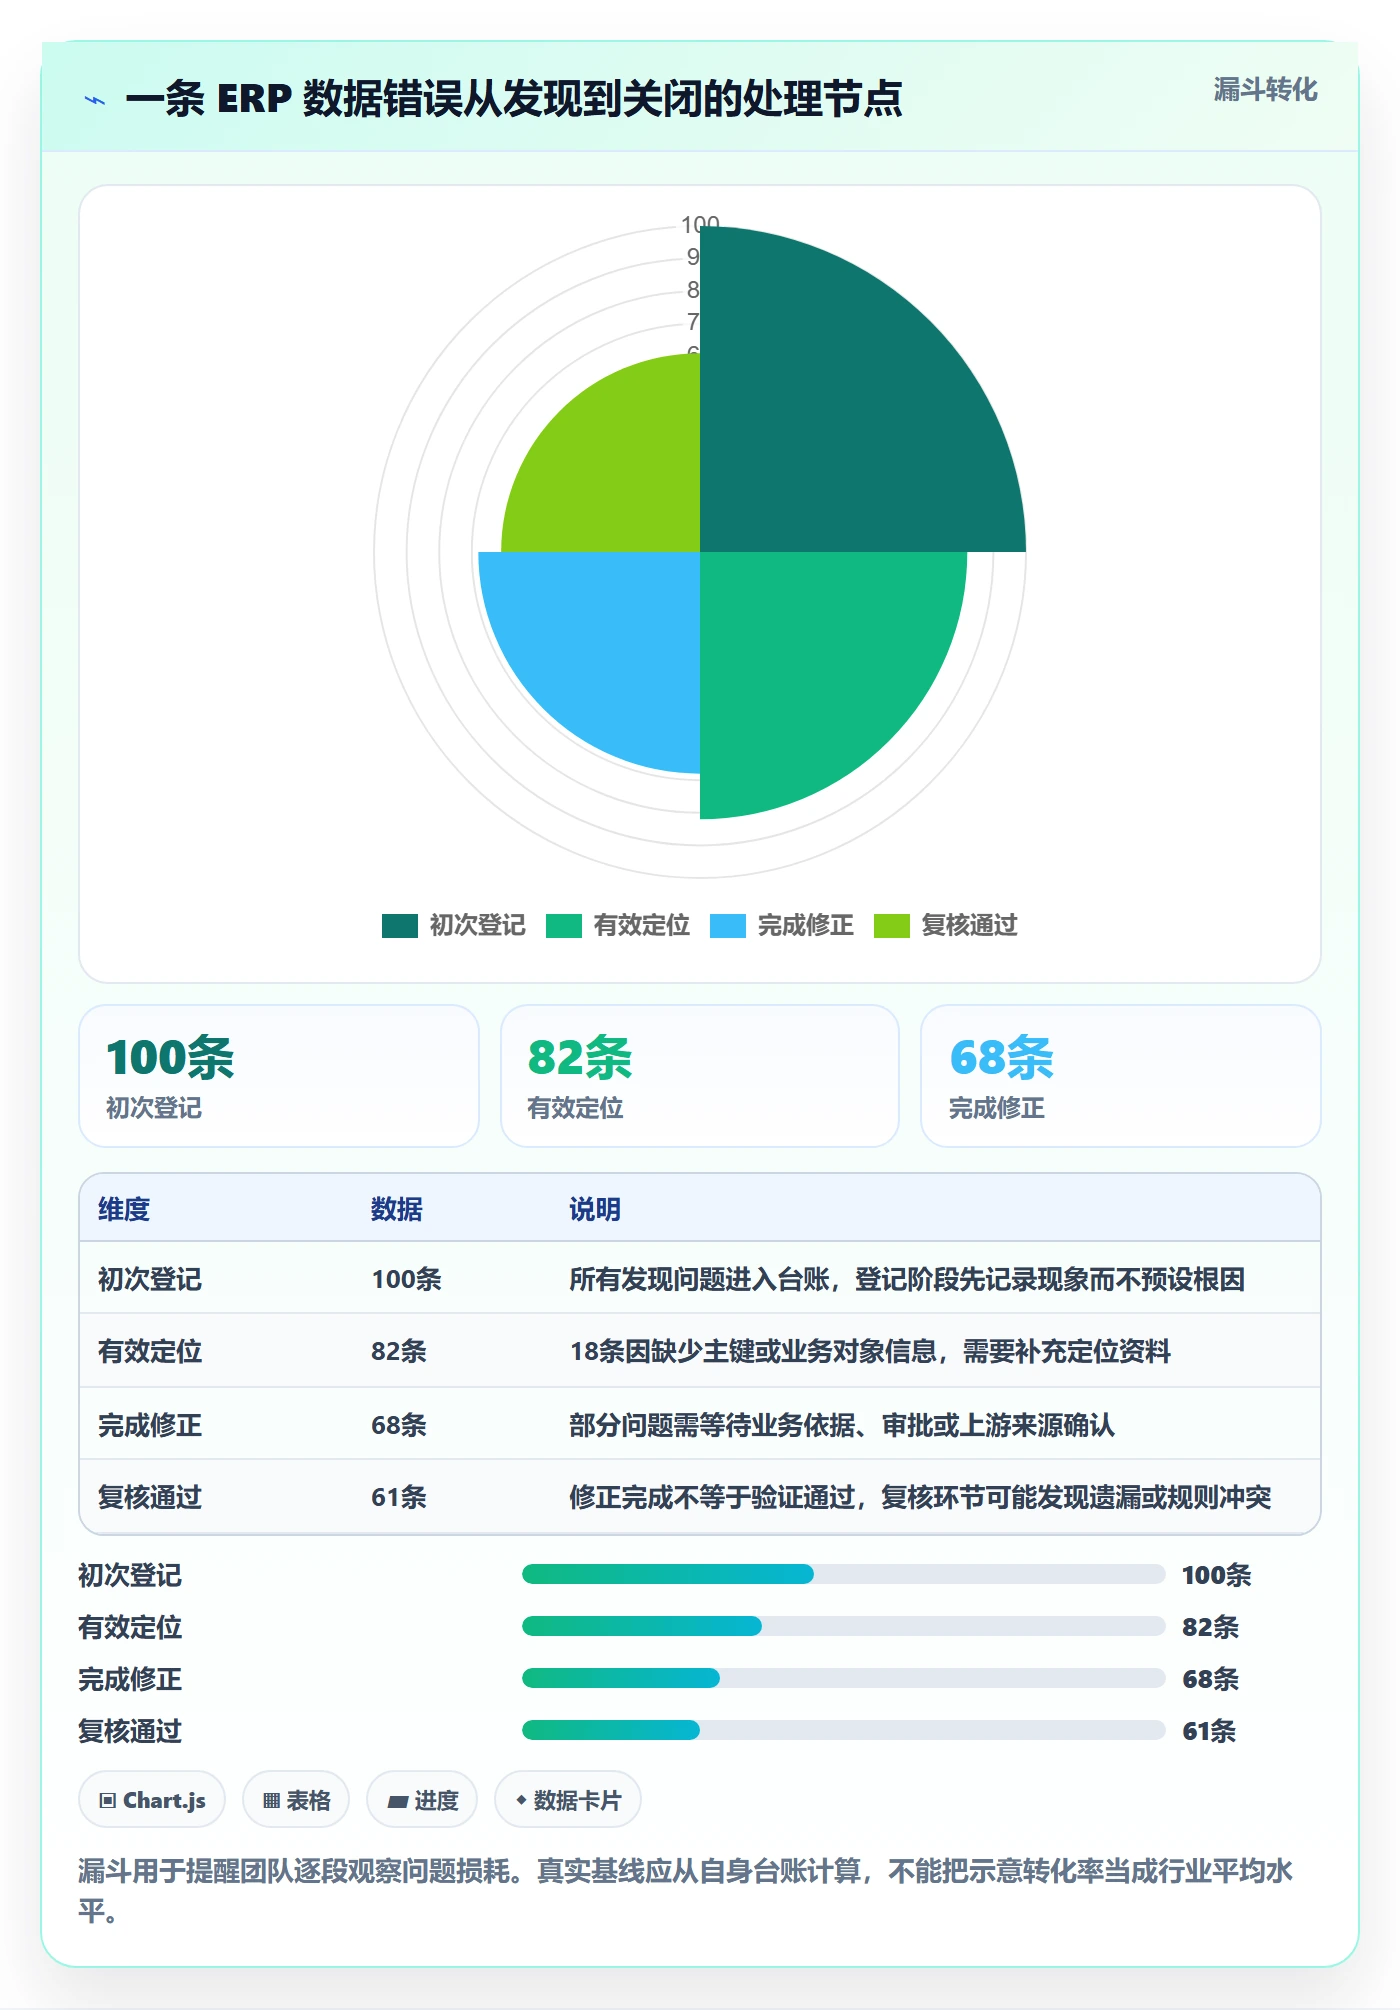Image resolution: width=1400 pixels, height=2010 pixels.
Task: Click the page title 一条 ERP 数据错误
Action: tap(514, 99)
